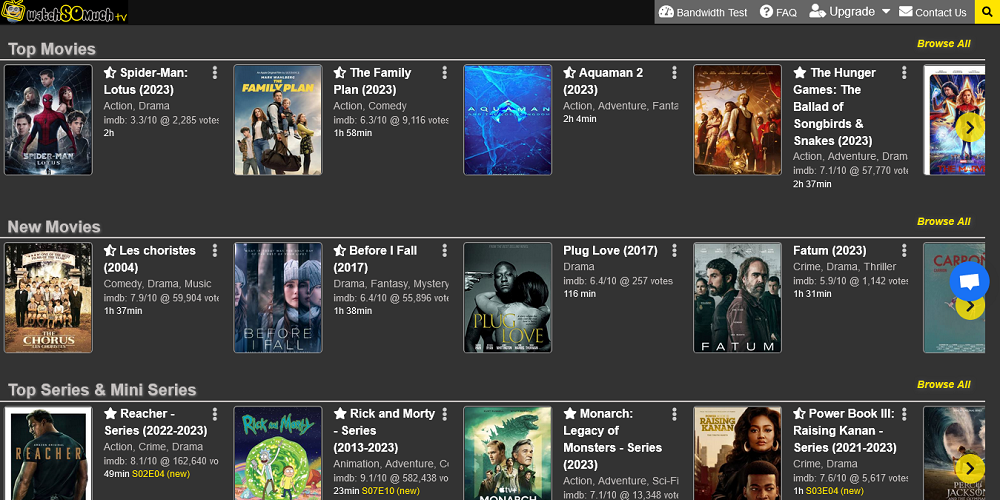
Task: Browse All in Top Series section
Action: pos(944,385)
